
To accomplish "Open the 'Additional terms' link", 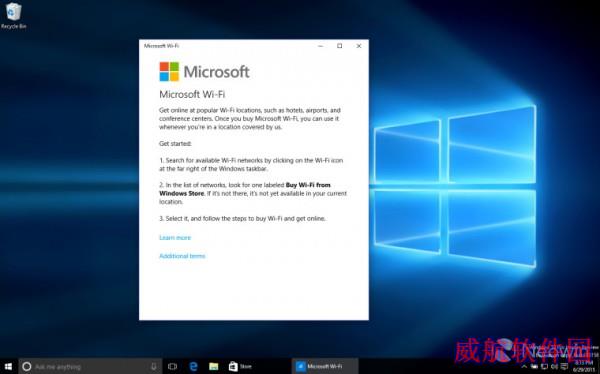I will tap(182, 256).
